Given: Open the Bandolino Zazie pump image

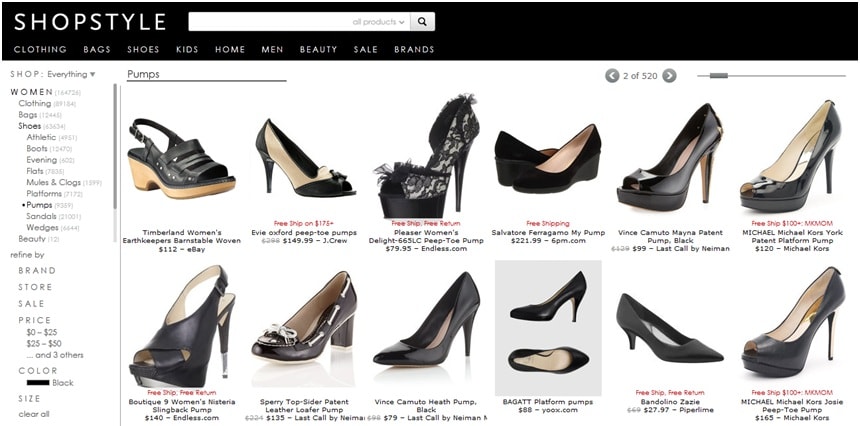Looking at the screenshot, I should pos(670,328).
